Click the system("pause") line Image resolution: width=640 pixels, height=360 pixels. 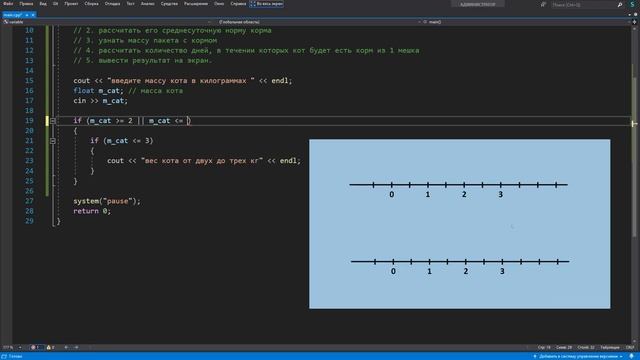(107, 201)
